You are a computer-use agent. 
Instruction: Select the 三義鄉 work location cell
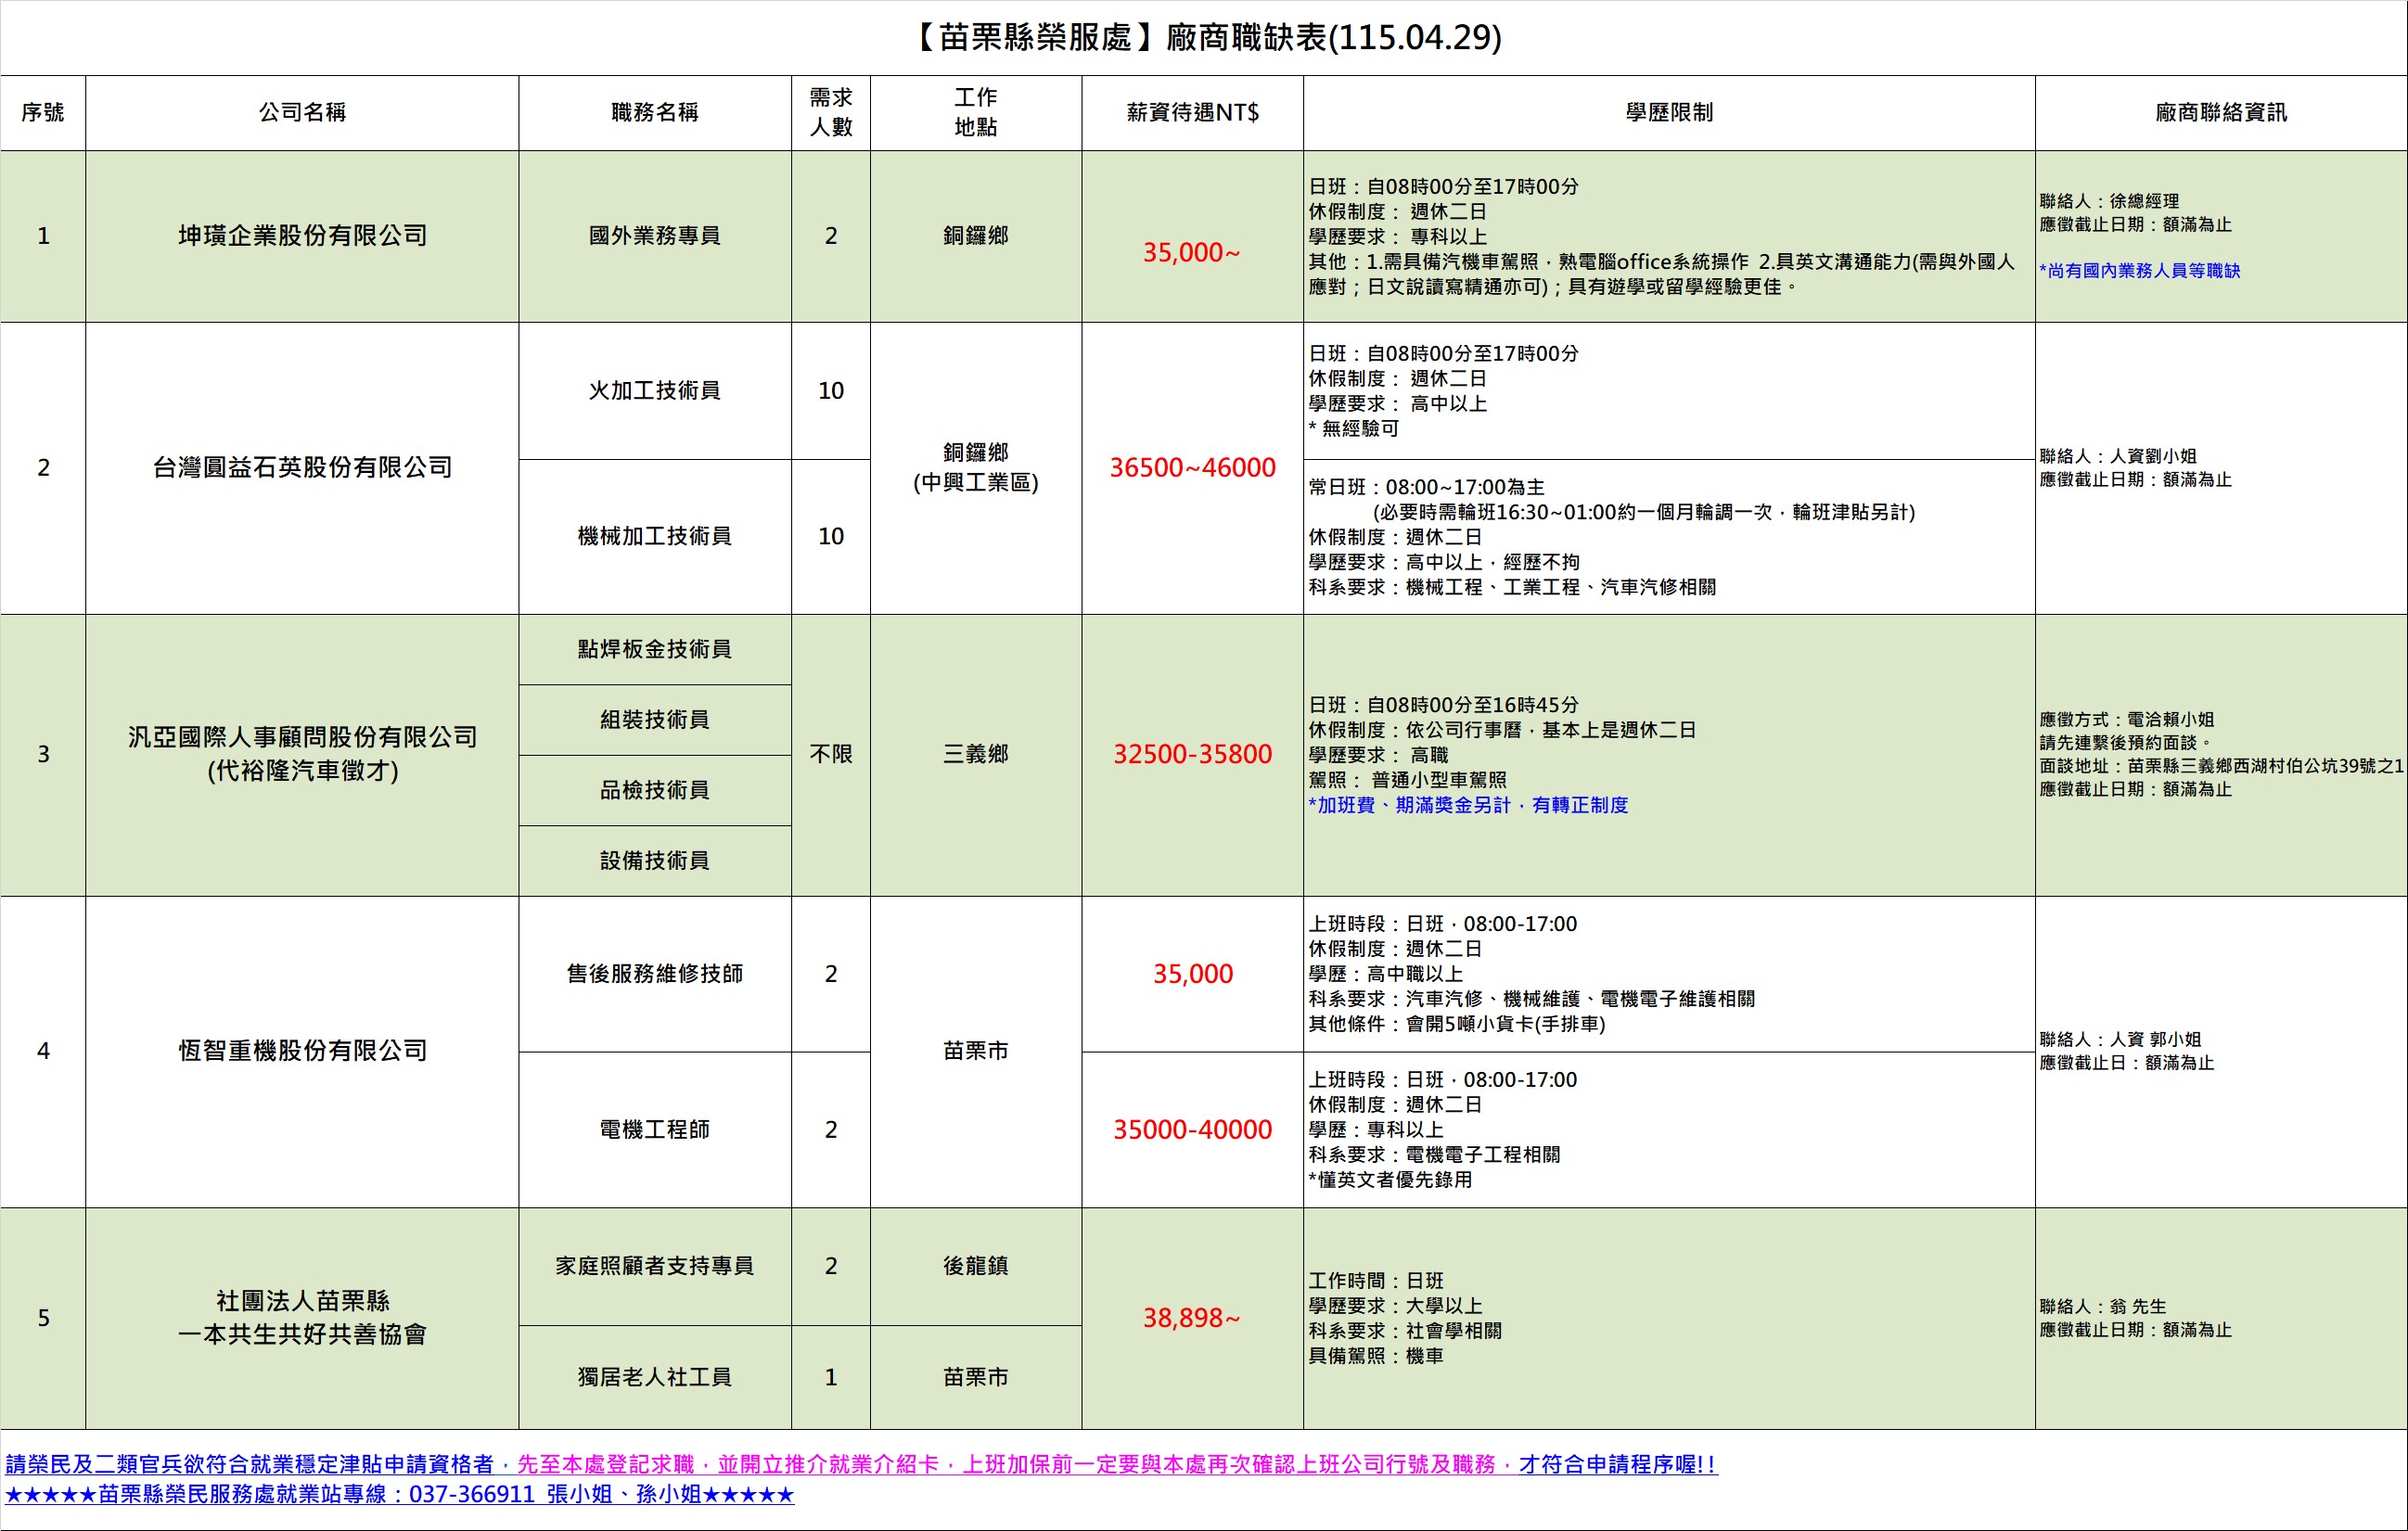point(975,754)
